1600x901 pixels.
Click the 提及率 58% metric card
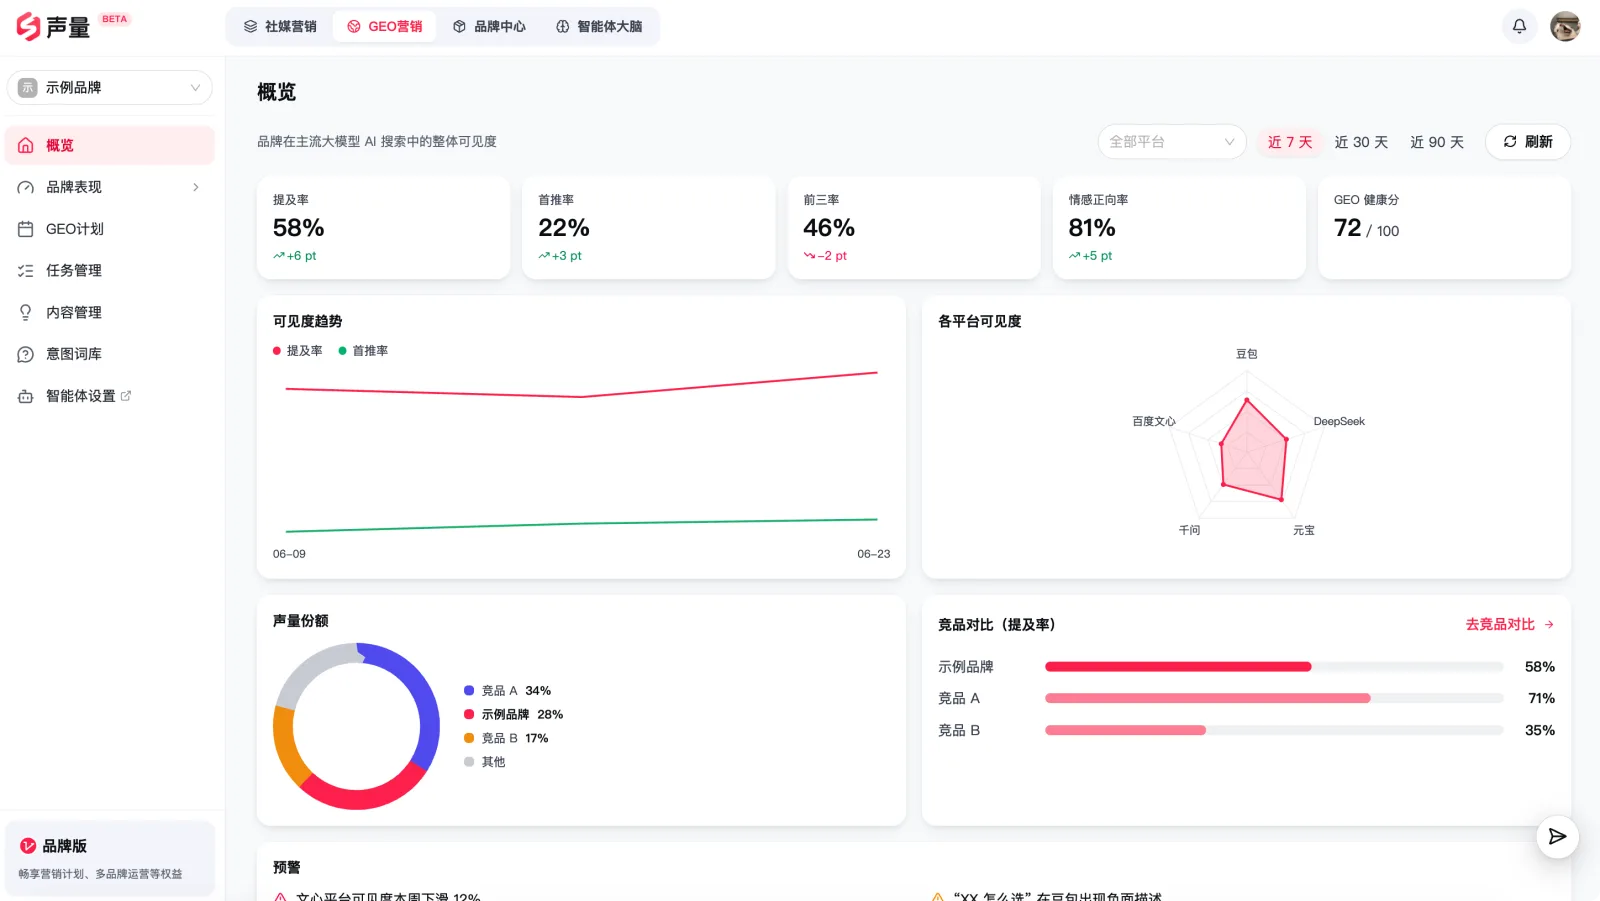pos(384,228)
